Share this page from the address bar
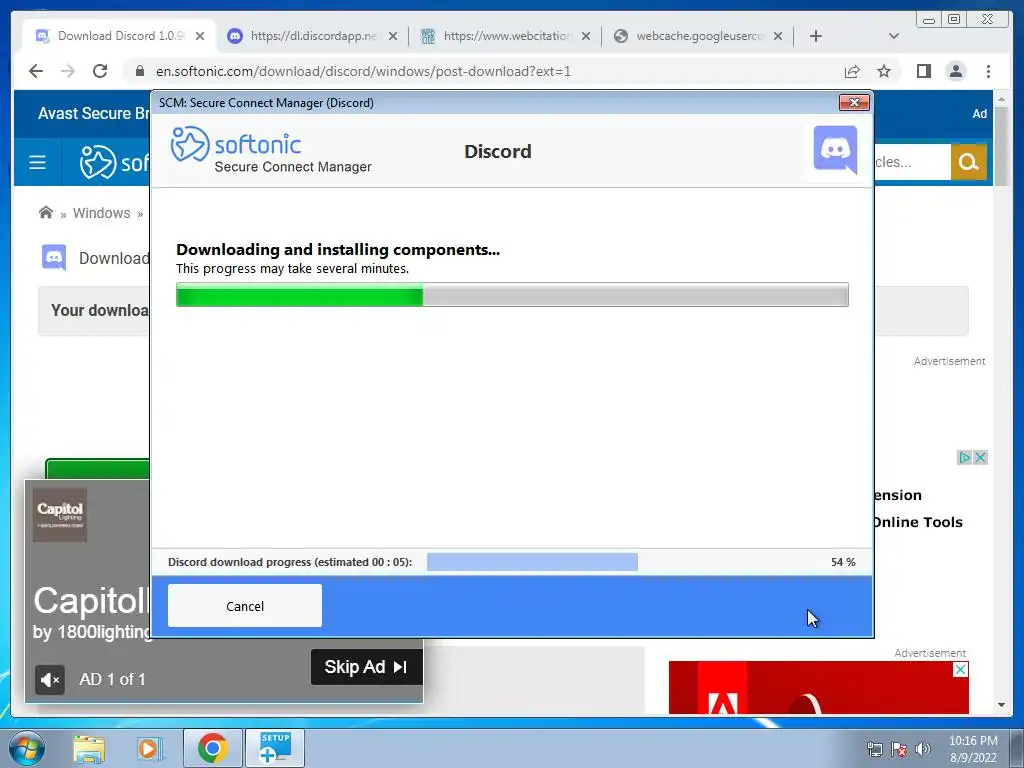1024x768 pixels. point(852,71)
